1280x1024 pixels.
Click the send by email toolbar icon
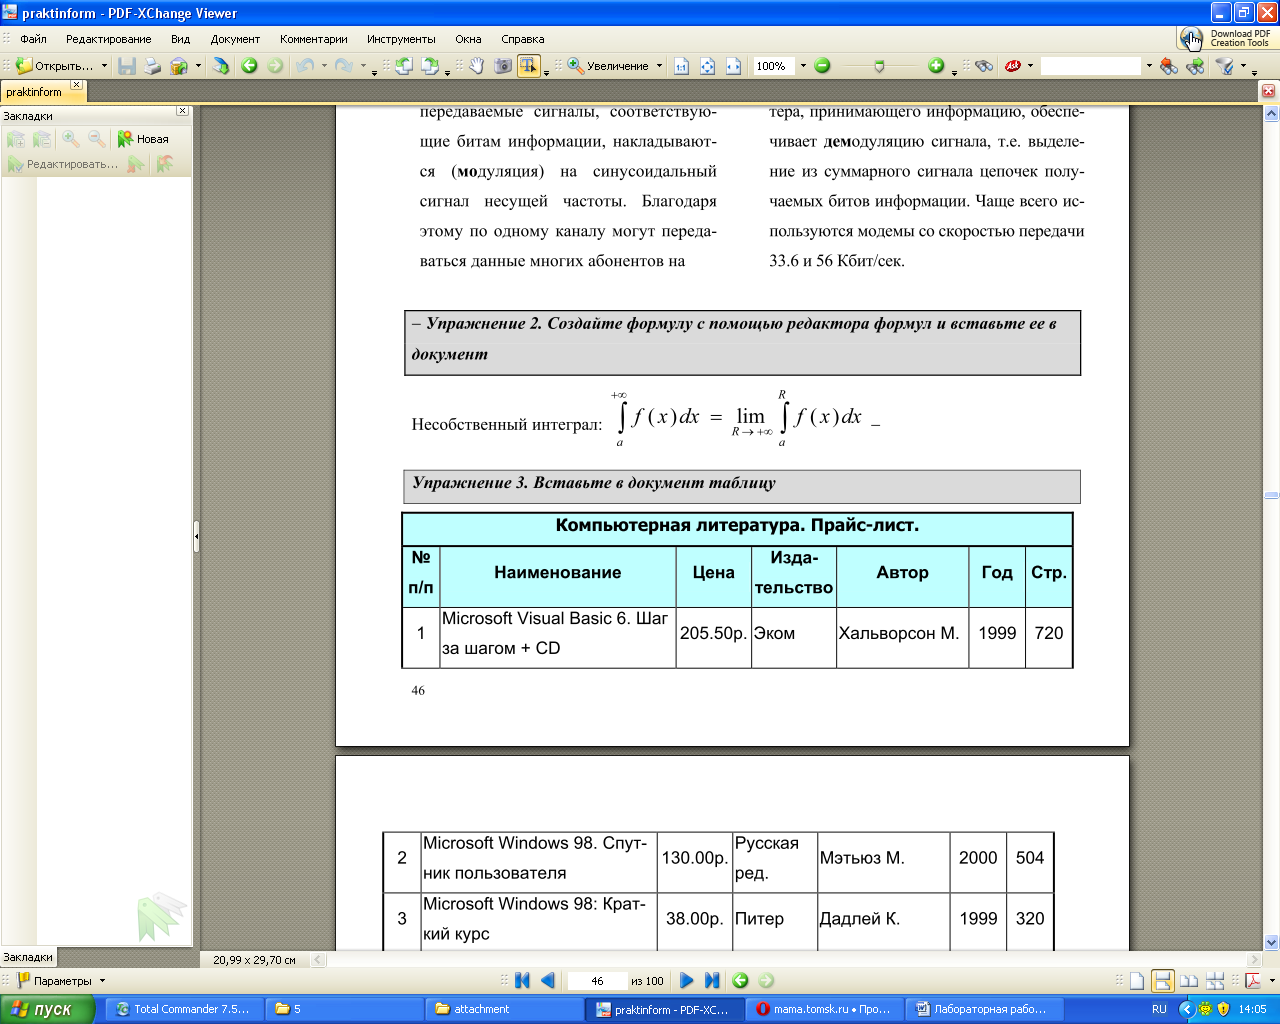pos(179,66)
